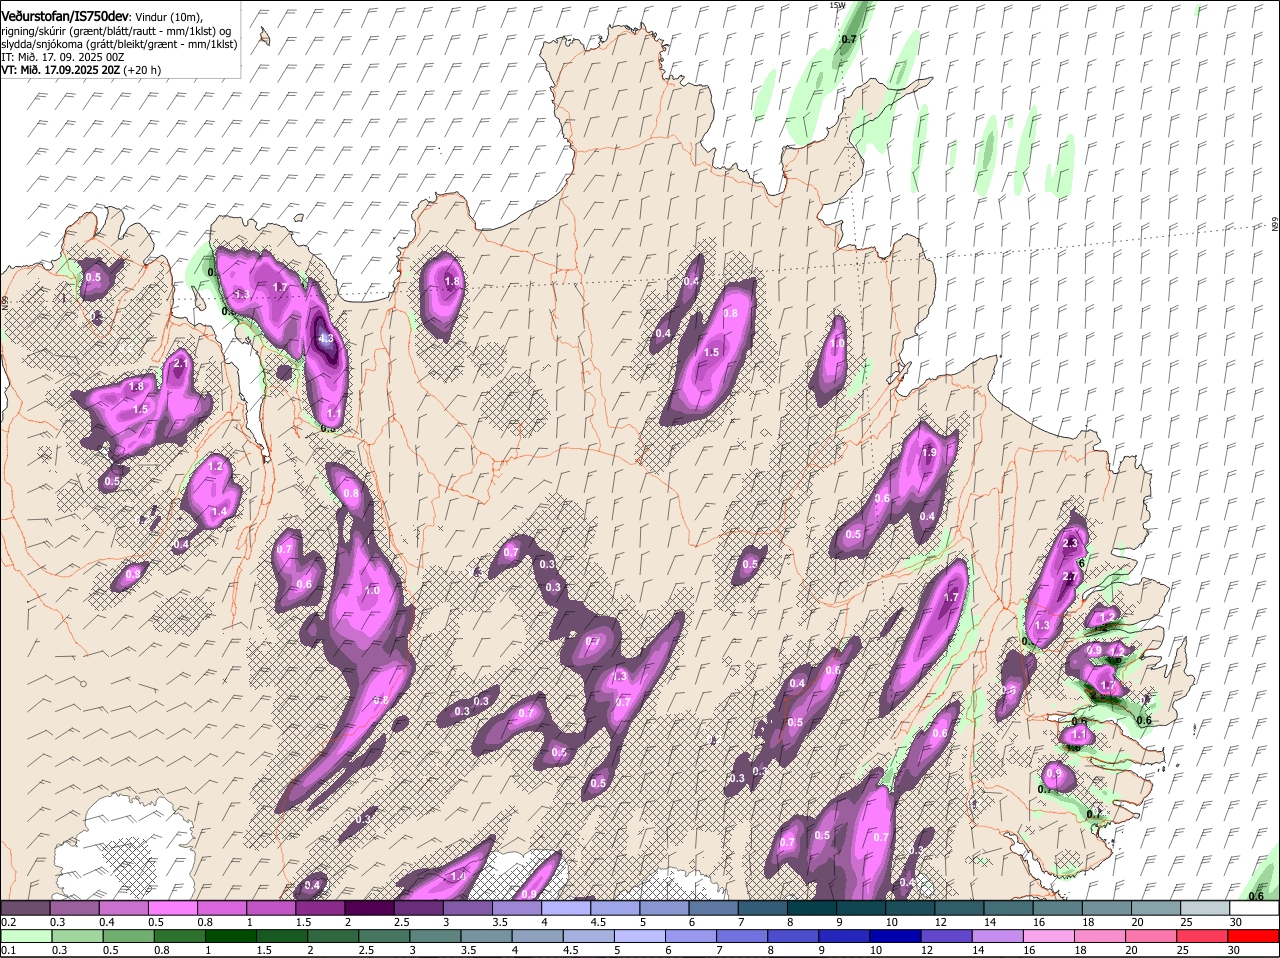This screenshot has height=958, width=1280.
Task: Click the 4.3 precipitation maximum on the map
Action: [326, 339]
